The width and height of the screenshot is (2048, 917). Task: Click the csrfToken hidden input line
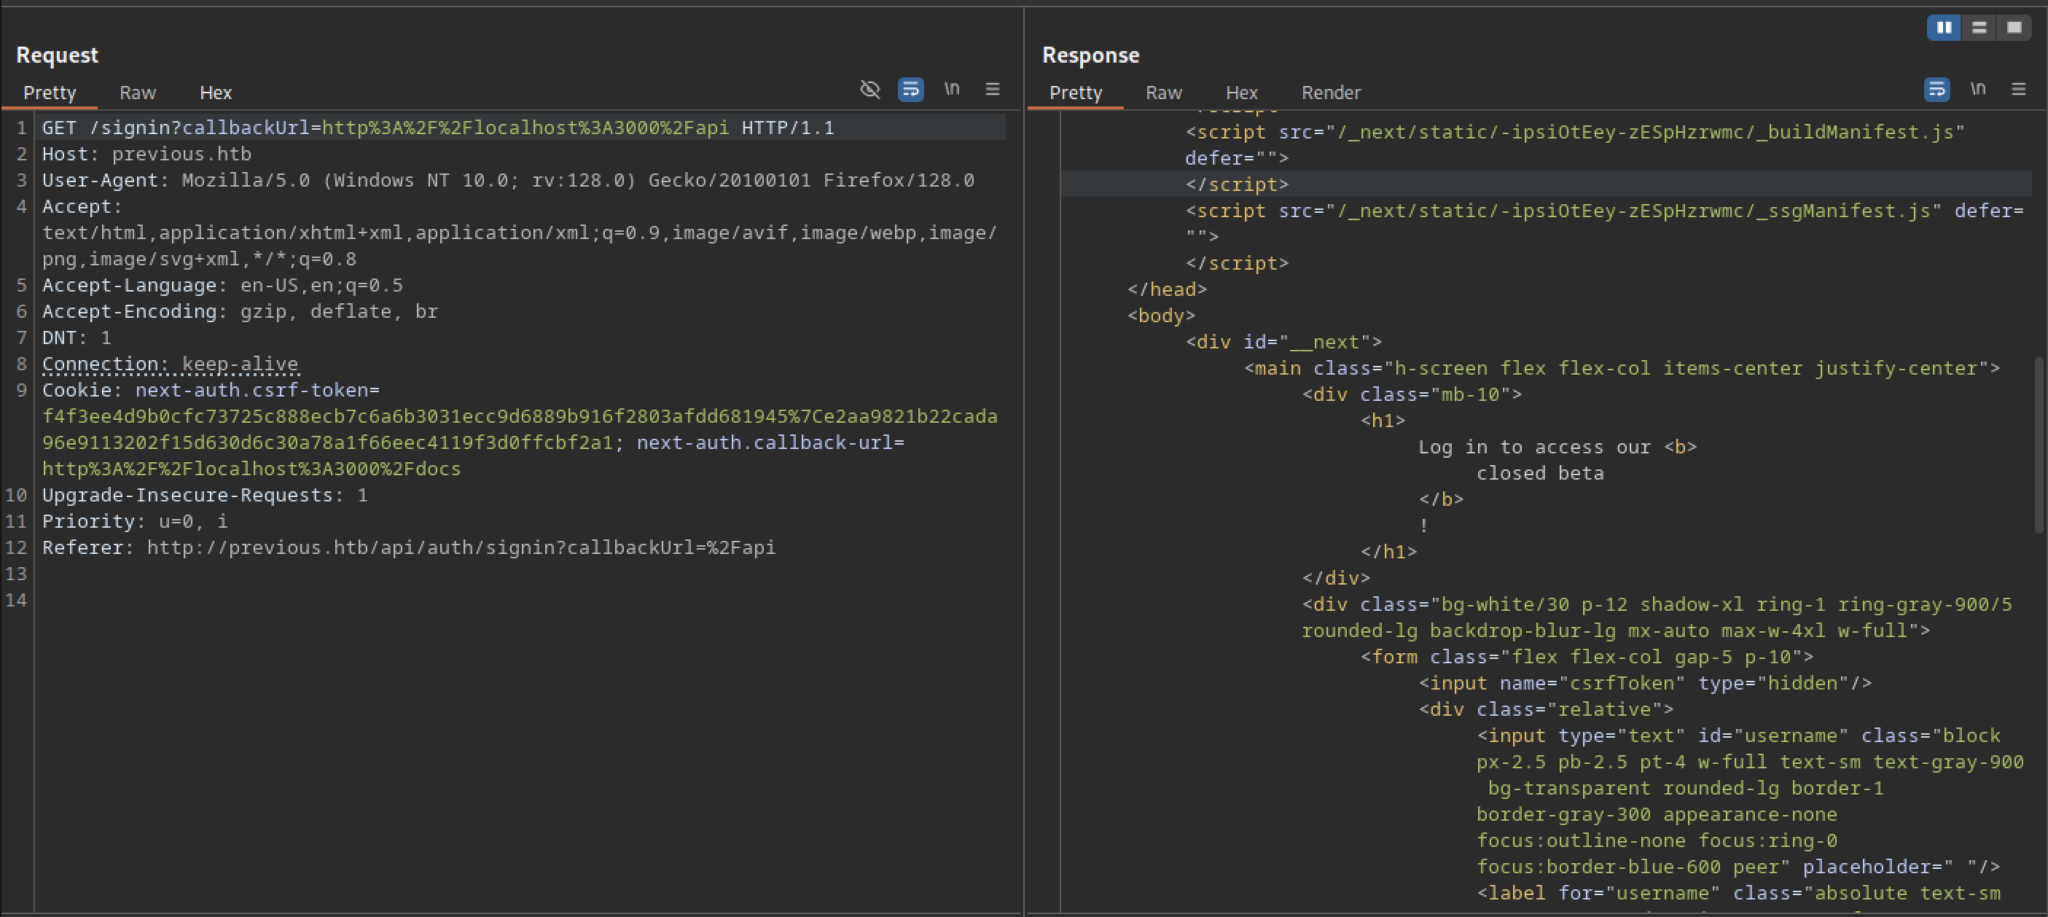tap(1645, 683)
